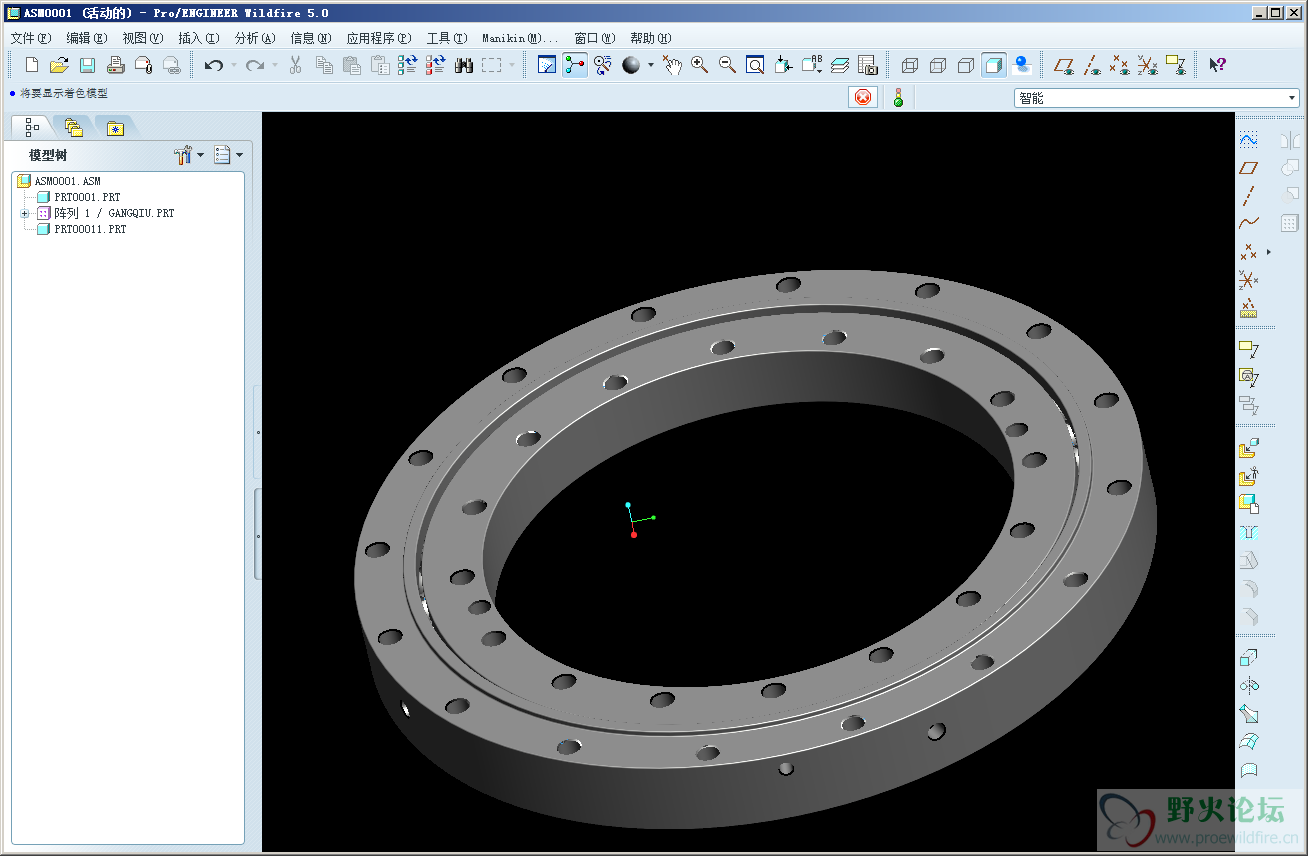
Task: Open the 窗口(W) menu
Action: [x=594, y=38]
